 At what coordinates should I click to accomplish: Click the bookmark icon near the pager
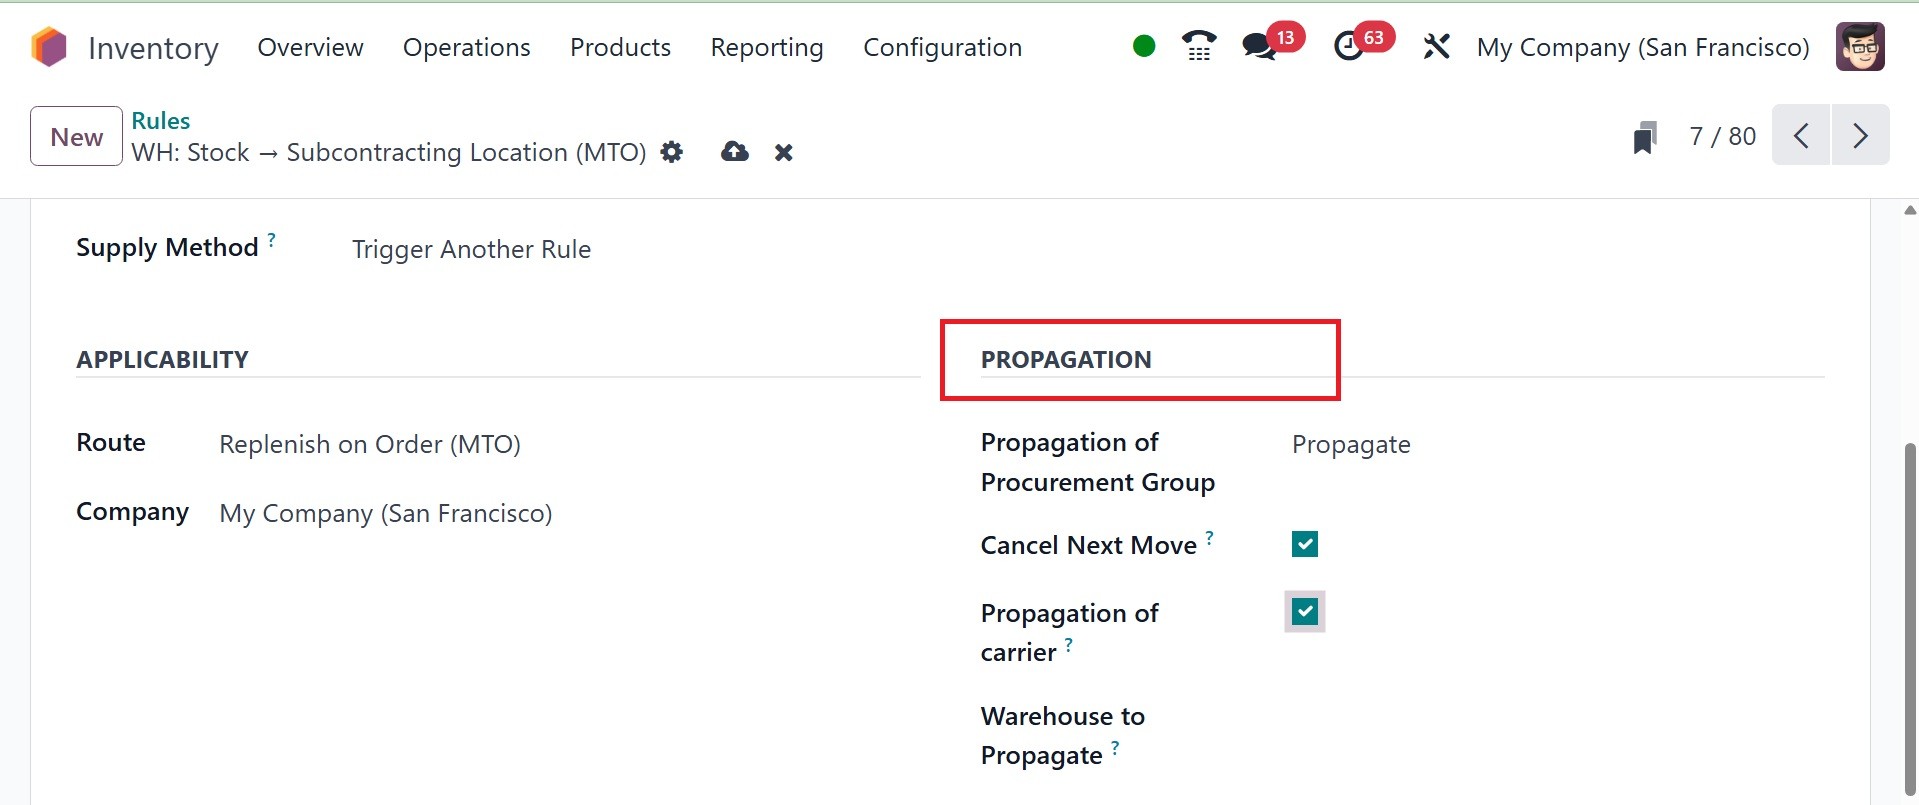[x=1644, y=137]
